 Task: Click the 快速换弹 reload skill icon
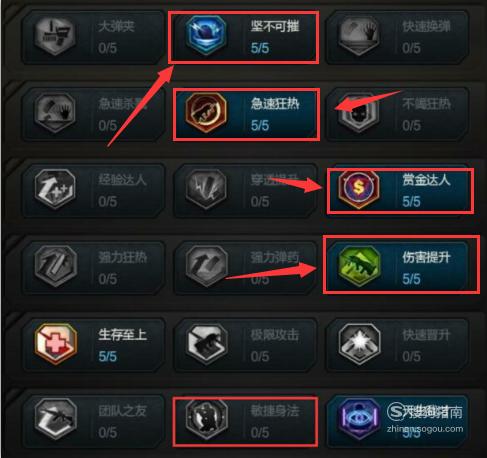[359, 36]
